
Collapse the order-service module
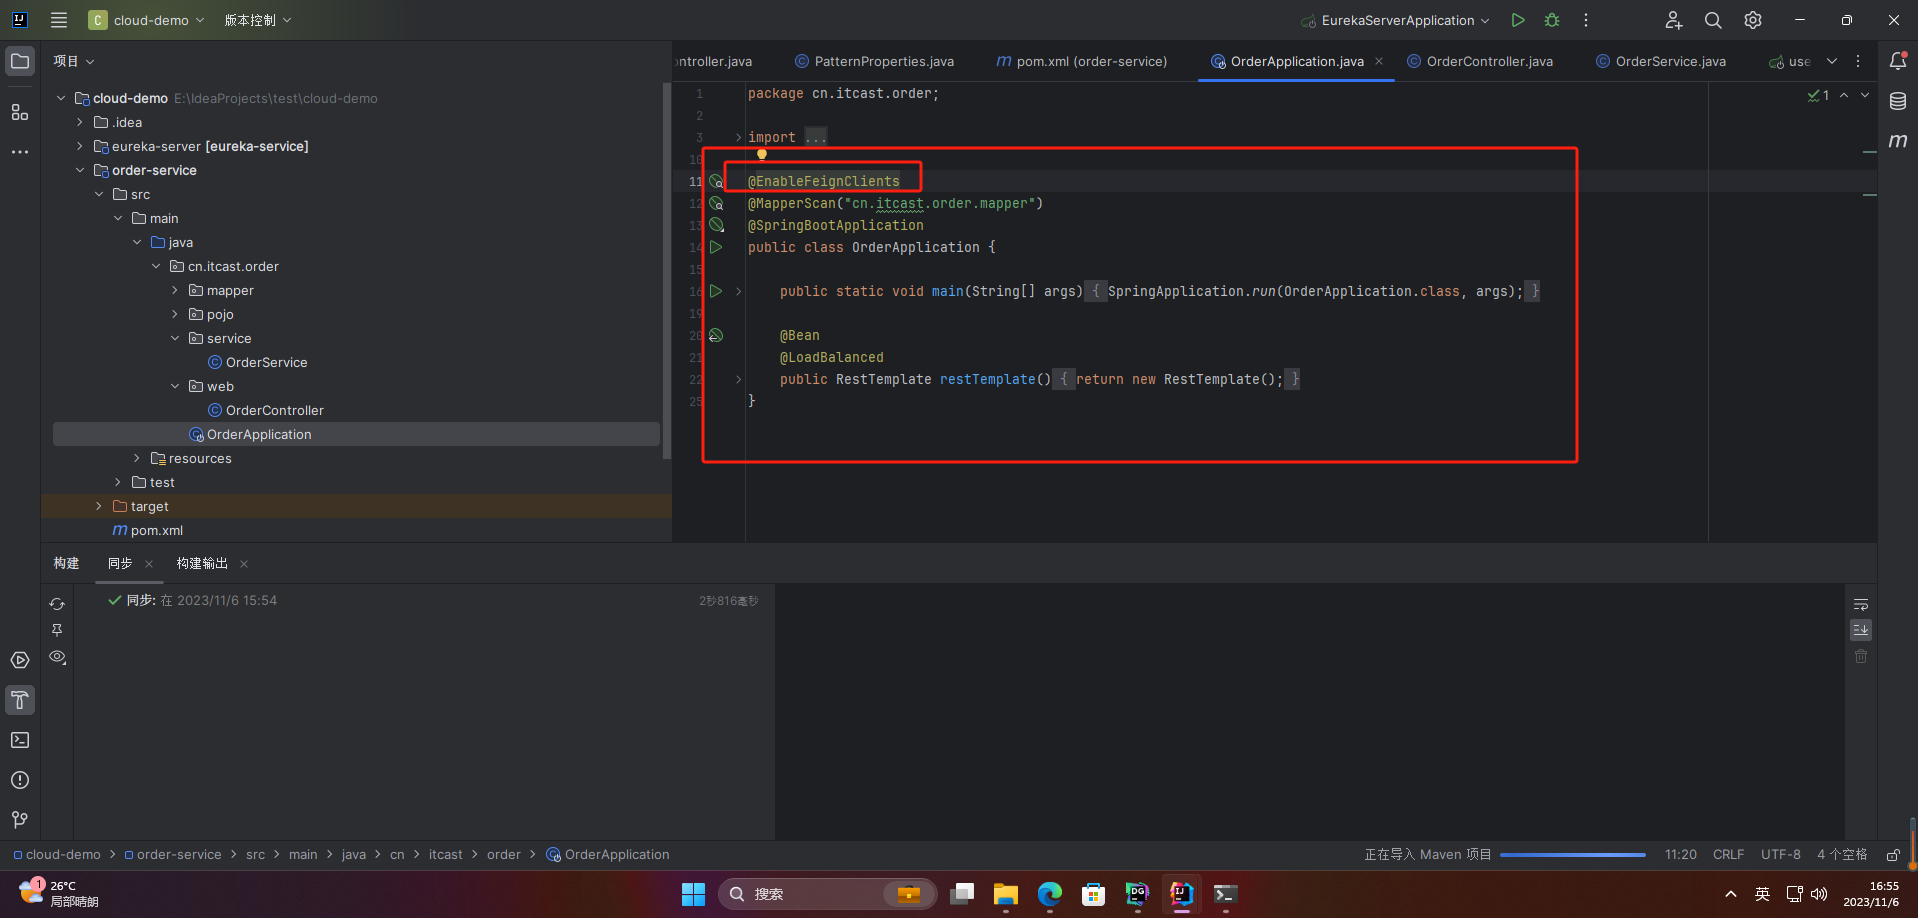80,170
